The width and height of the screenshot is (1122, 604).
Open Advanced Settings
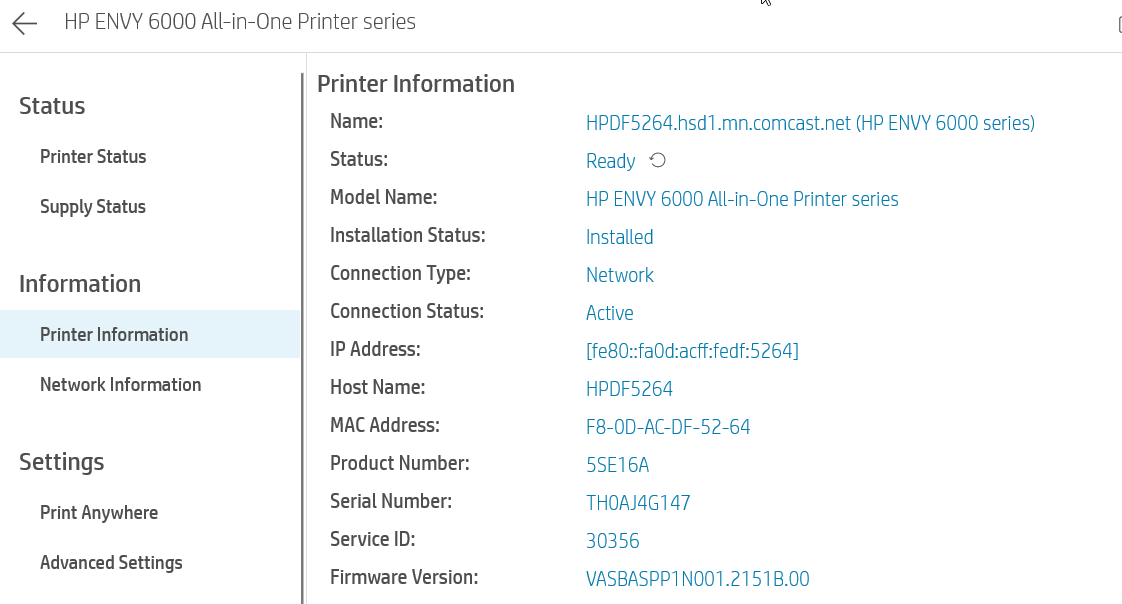[x=111, y=562]
